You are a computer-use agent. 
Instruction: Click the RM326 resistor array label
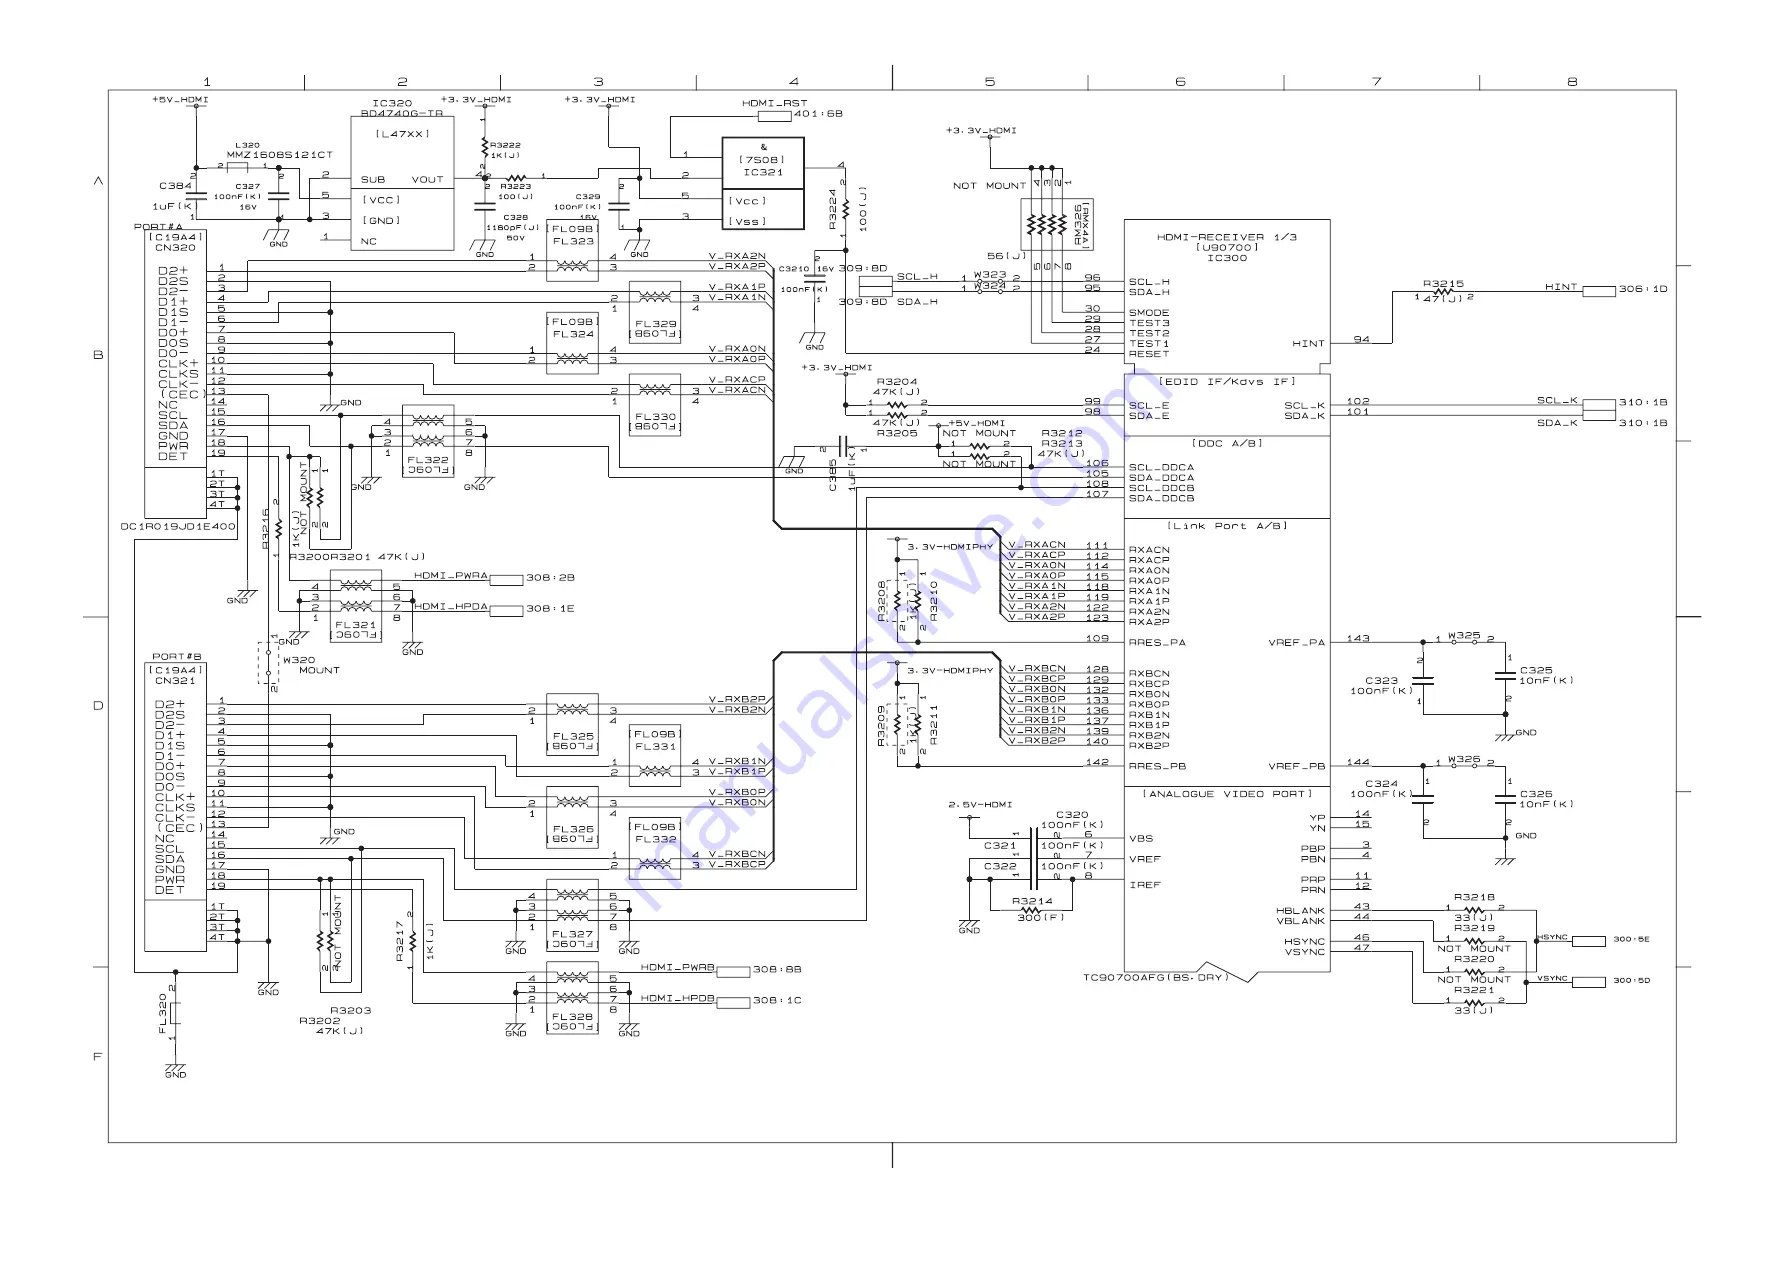(1078, 226)
